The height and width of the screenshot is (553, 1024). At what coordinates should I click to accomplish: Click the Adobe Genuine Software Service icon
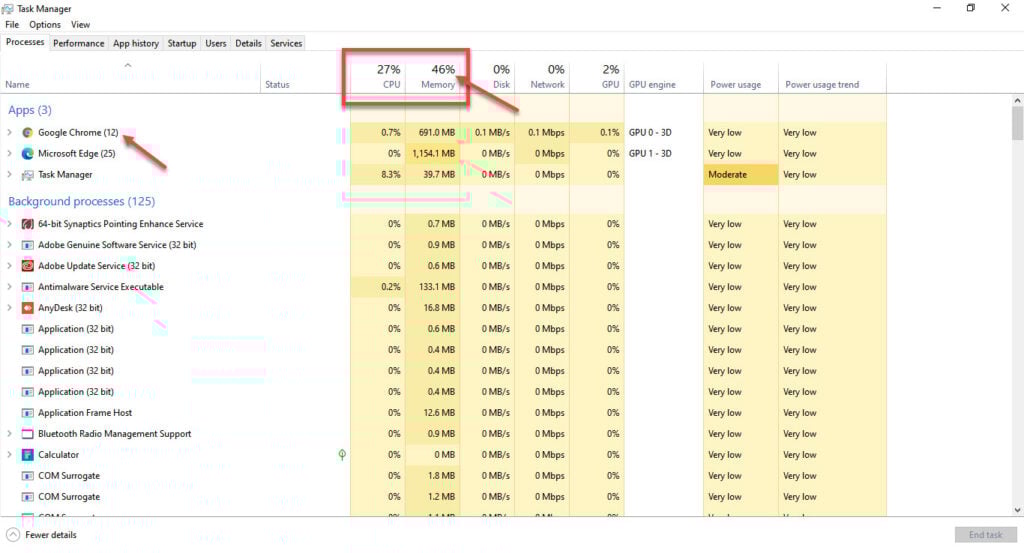pyautogui.click(x=27, y=245)
